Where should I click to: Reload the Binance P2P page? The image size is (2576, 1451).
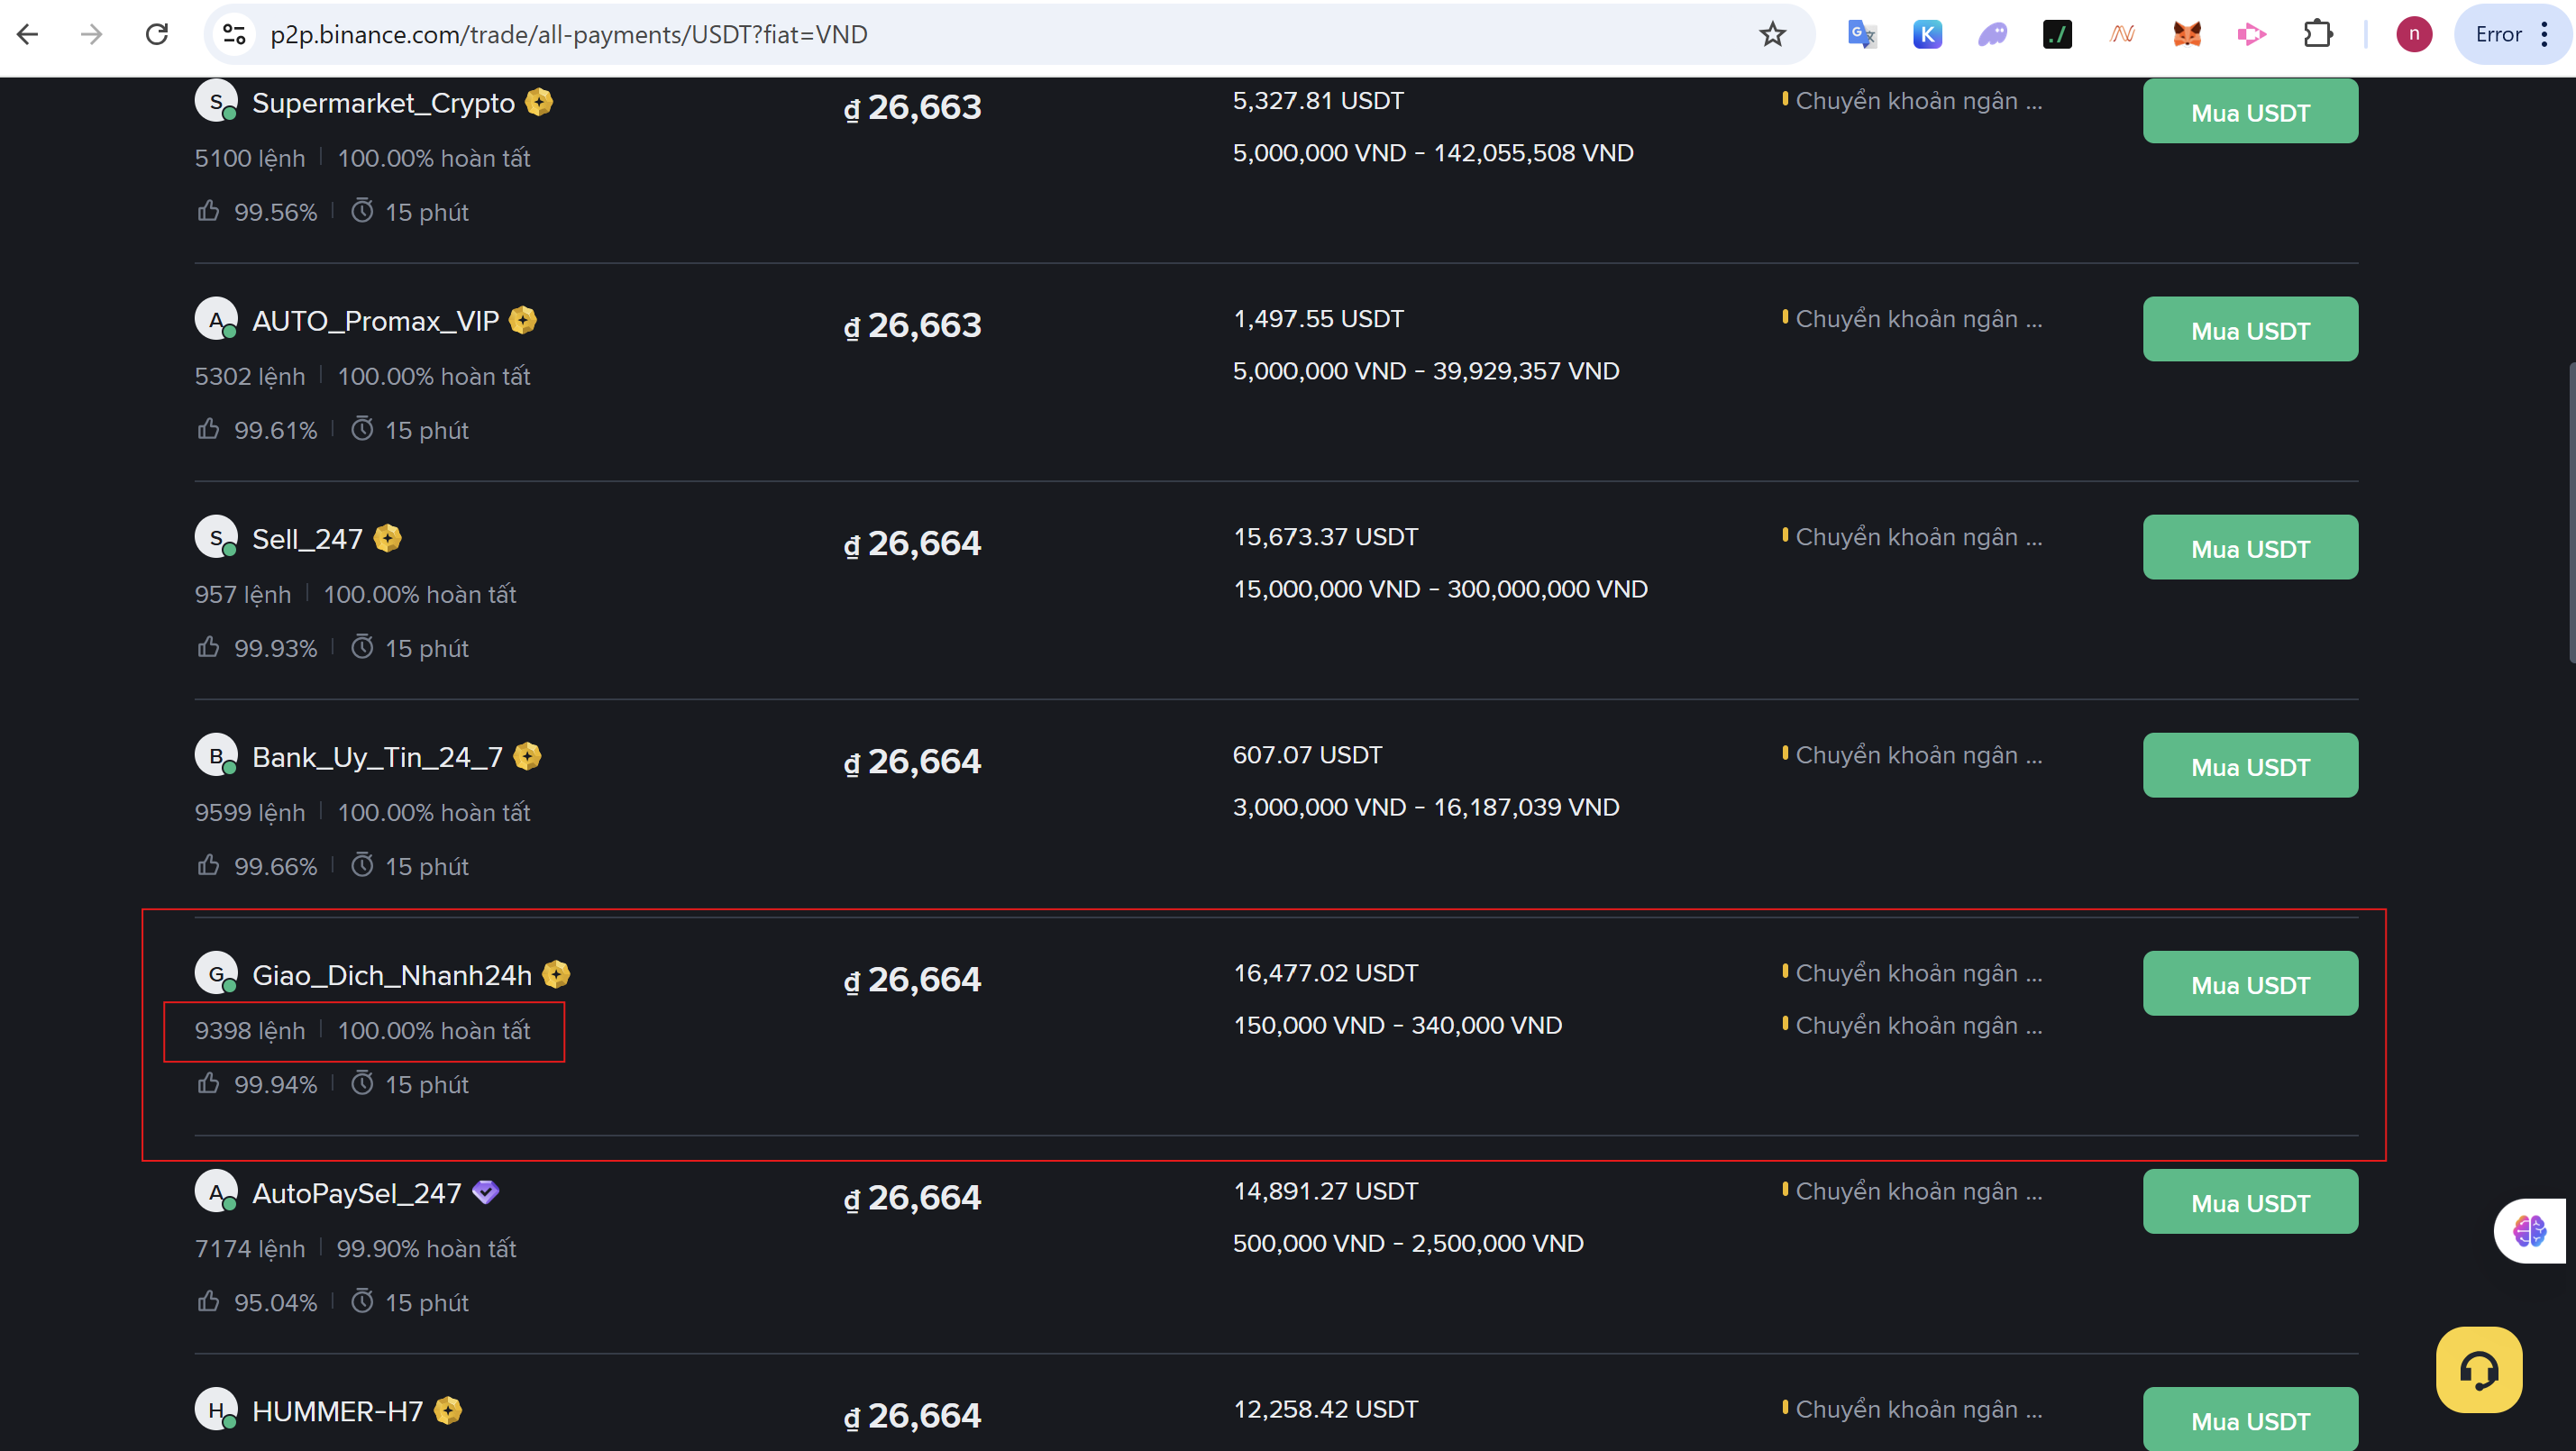157,34
